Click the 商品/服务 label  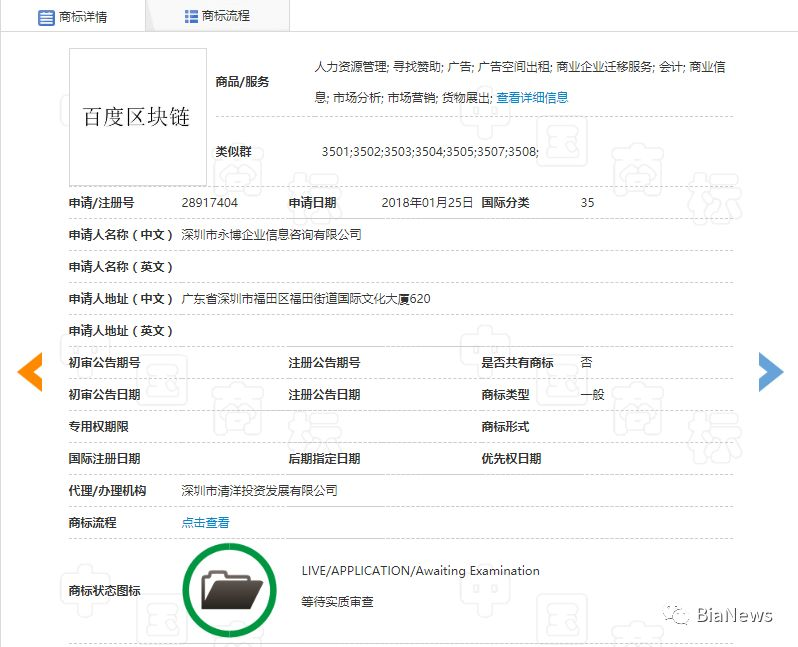tap(242, 82)
